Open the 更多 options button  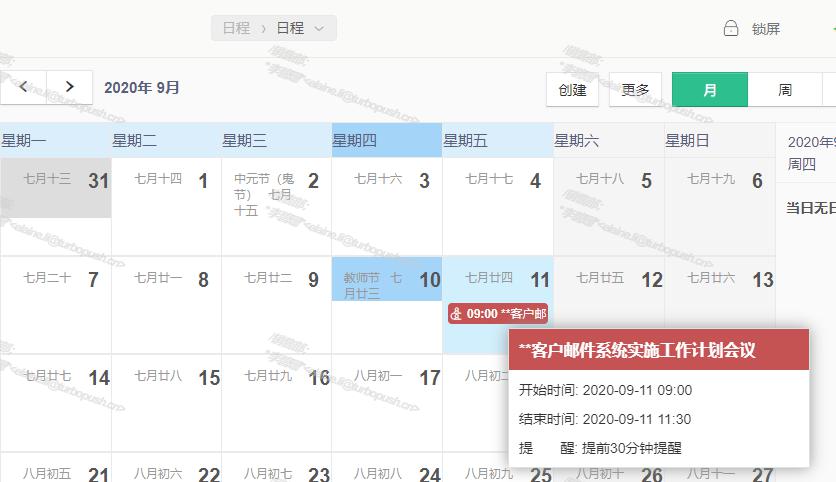click(x=635, y=90)
